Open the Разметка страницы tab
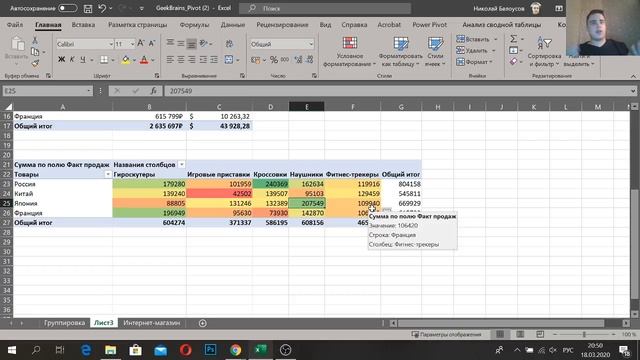The width and height of the screenshot is (640, 360). 138,25
